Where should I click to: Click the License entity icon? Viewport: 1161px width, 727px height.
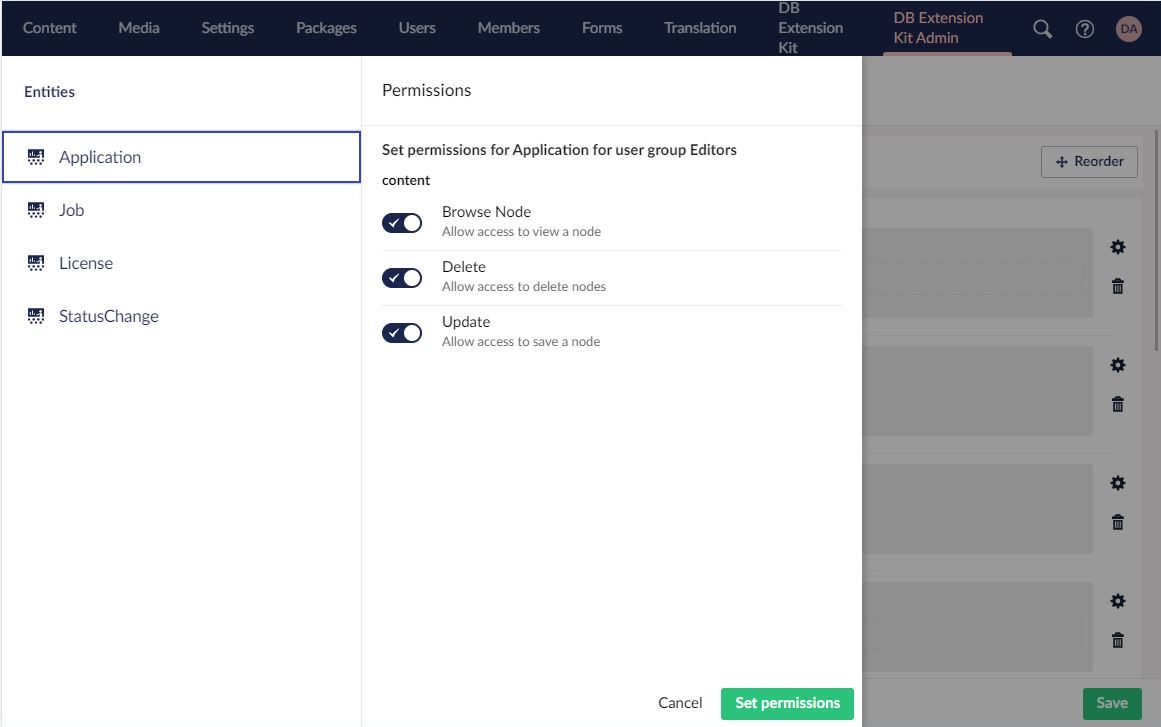(36, 262)
